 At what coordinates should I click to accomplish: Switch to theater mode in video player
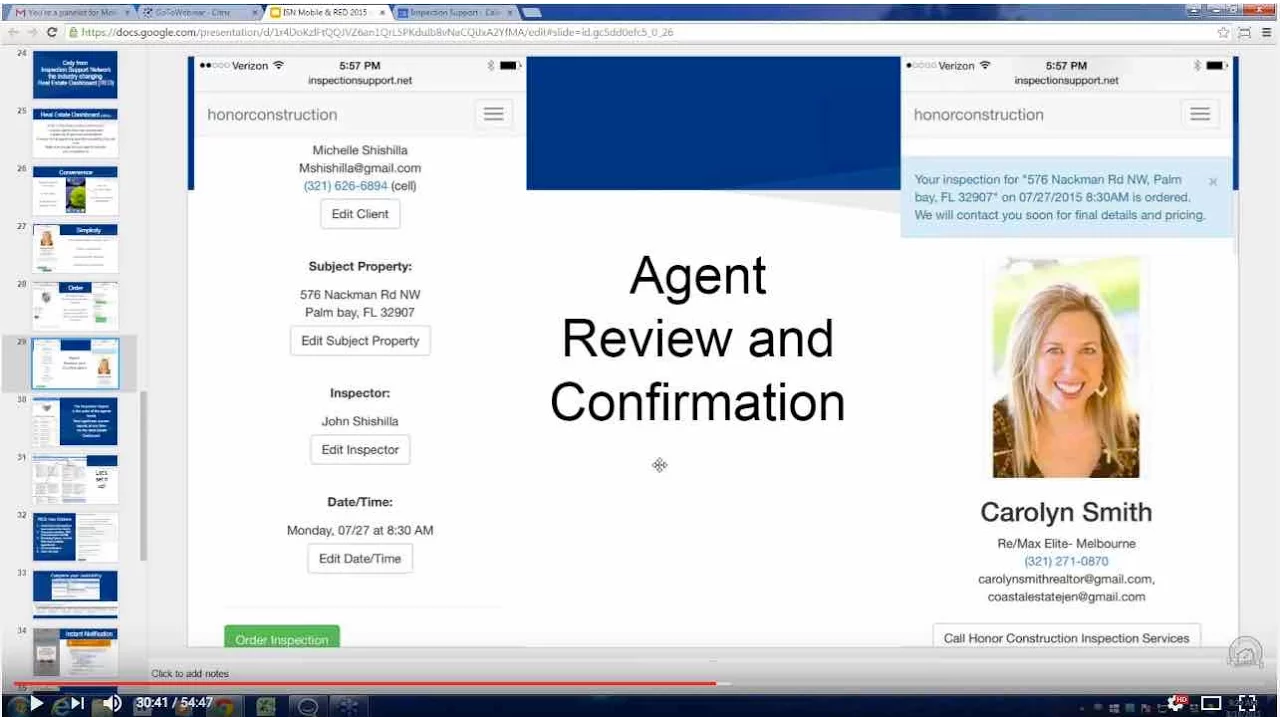pos(1211,703)
